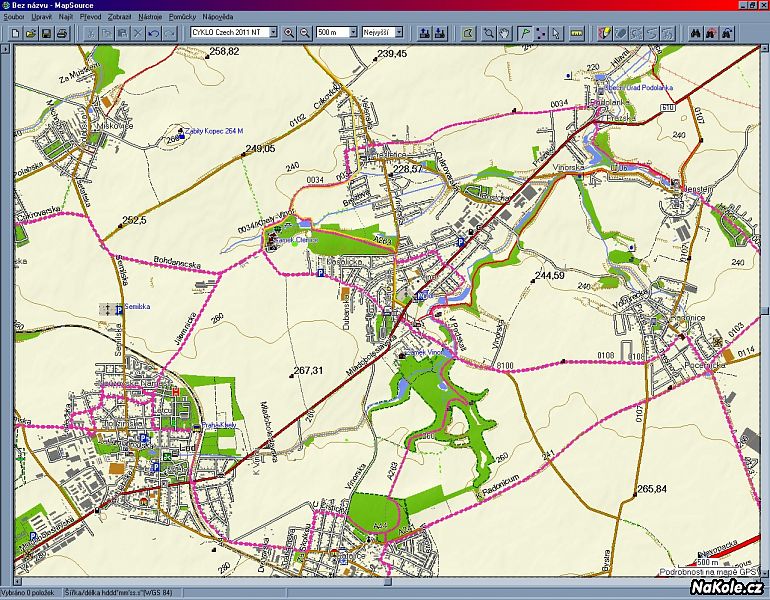
Task: Send data to the device with the upload icon
Action: (425, 33)
